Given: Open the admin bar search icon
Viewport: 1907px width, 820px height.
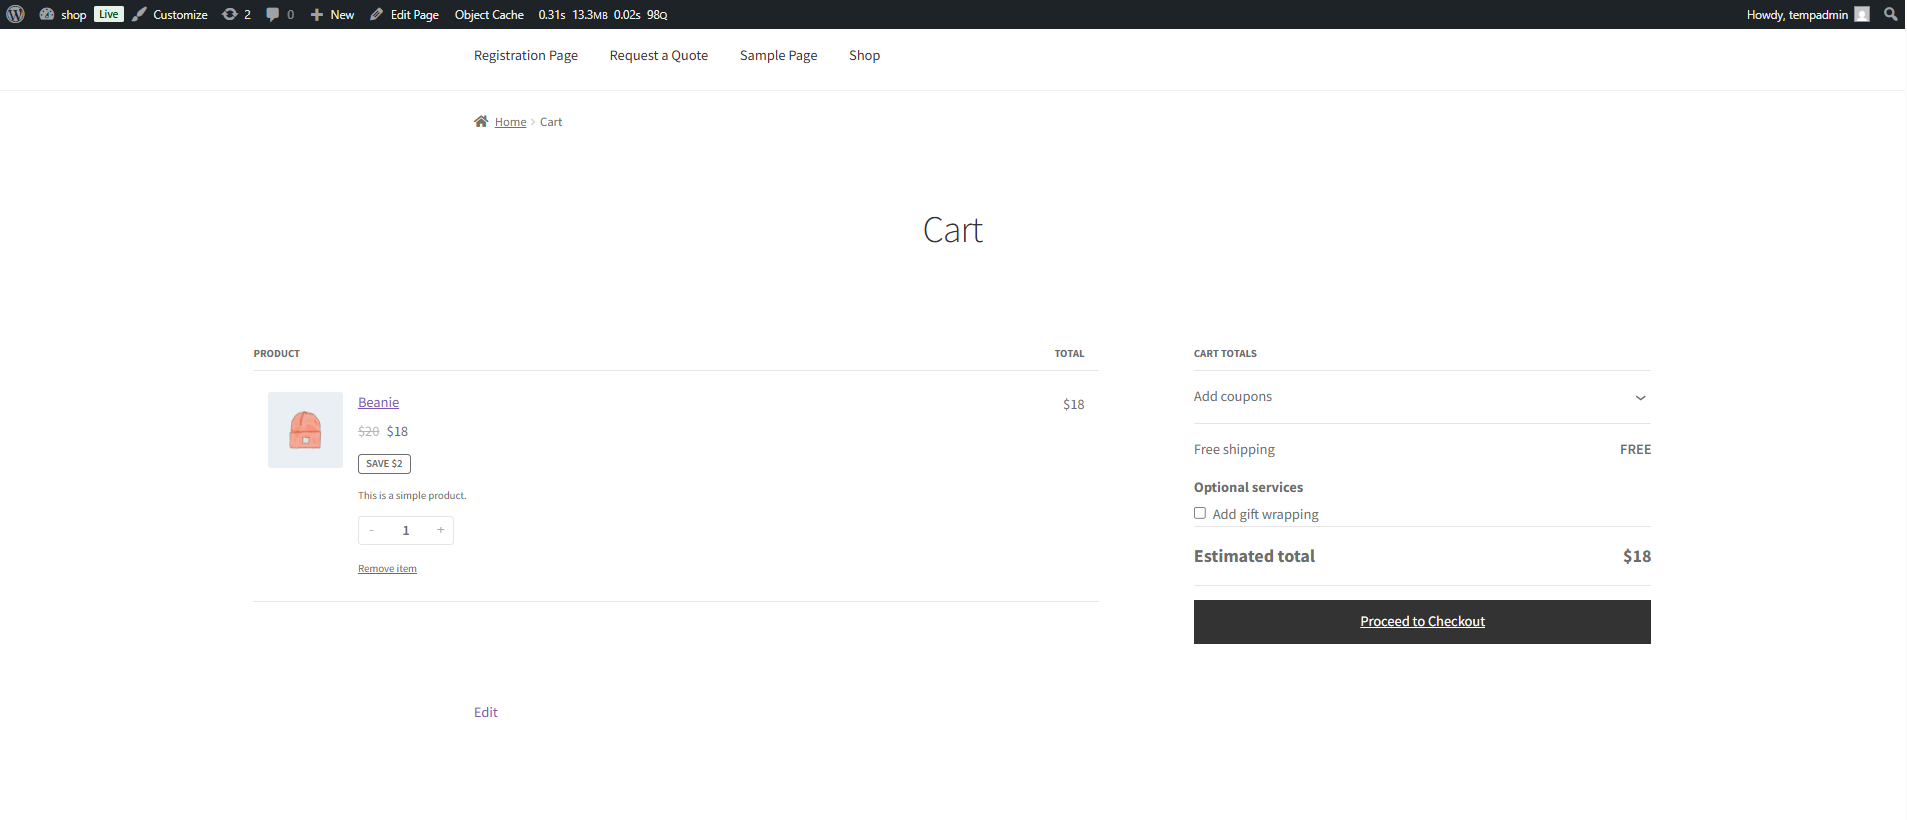Looking at the screenshot, I should (1890, 14).
